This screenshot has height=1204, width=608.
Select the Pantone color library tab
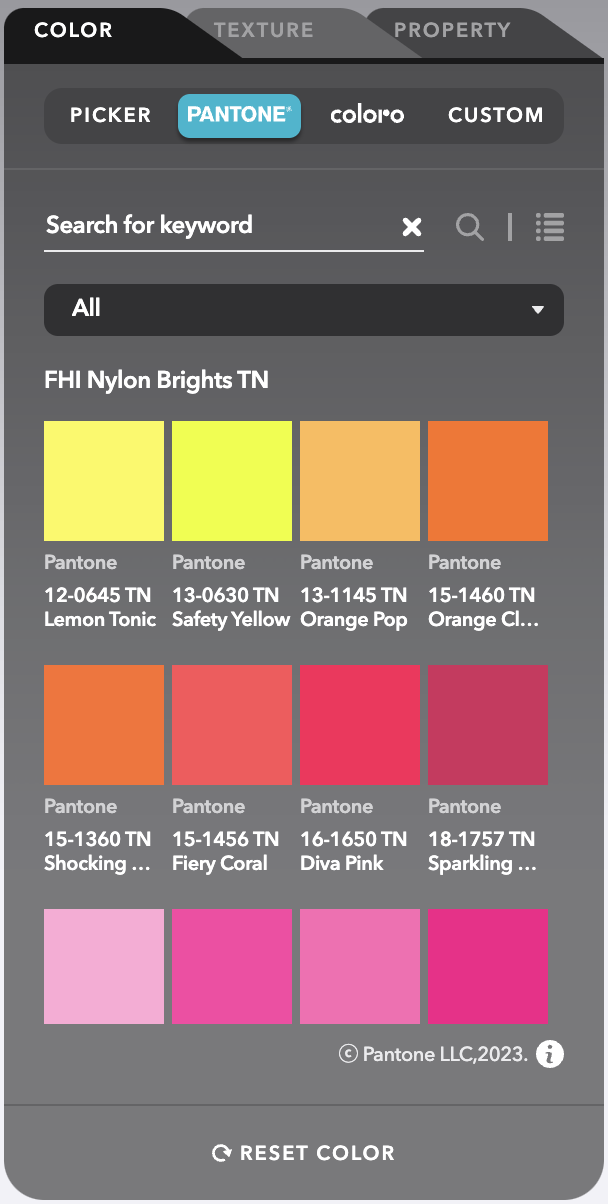[x=239, y=115]
